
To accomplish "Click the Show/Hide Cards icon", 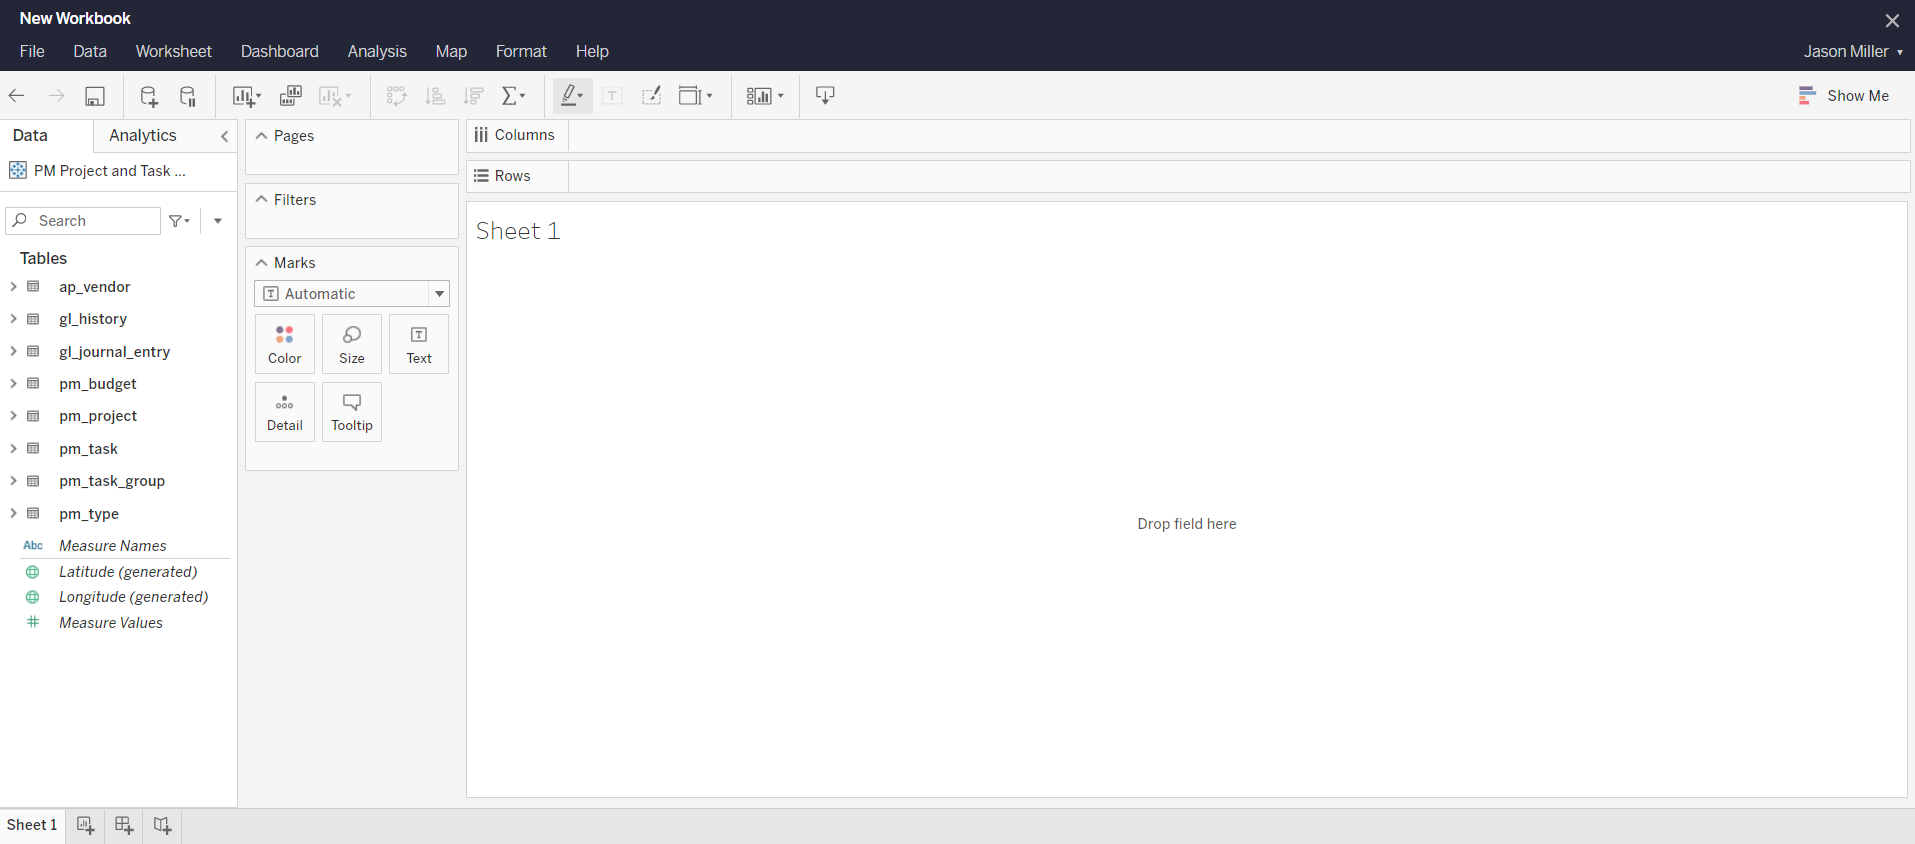I will [765, 96].
